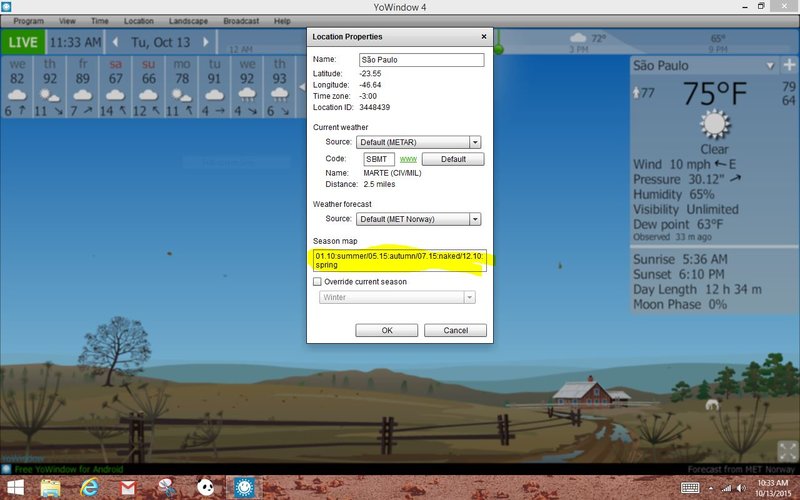Edit the location Name field
Viewport: 800px width, 500px height.
coord(421,60)
